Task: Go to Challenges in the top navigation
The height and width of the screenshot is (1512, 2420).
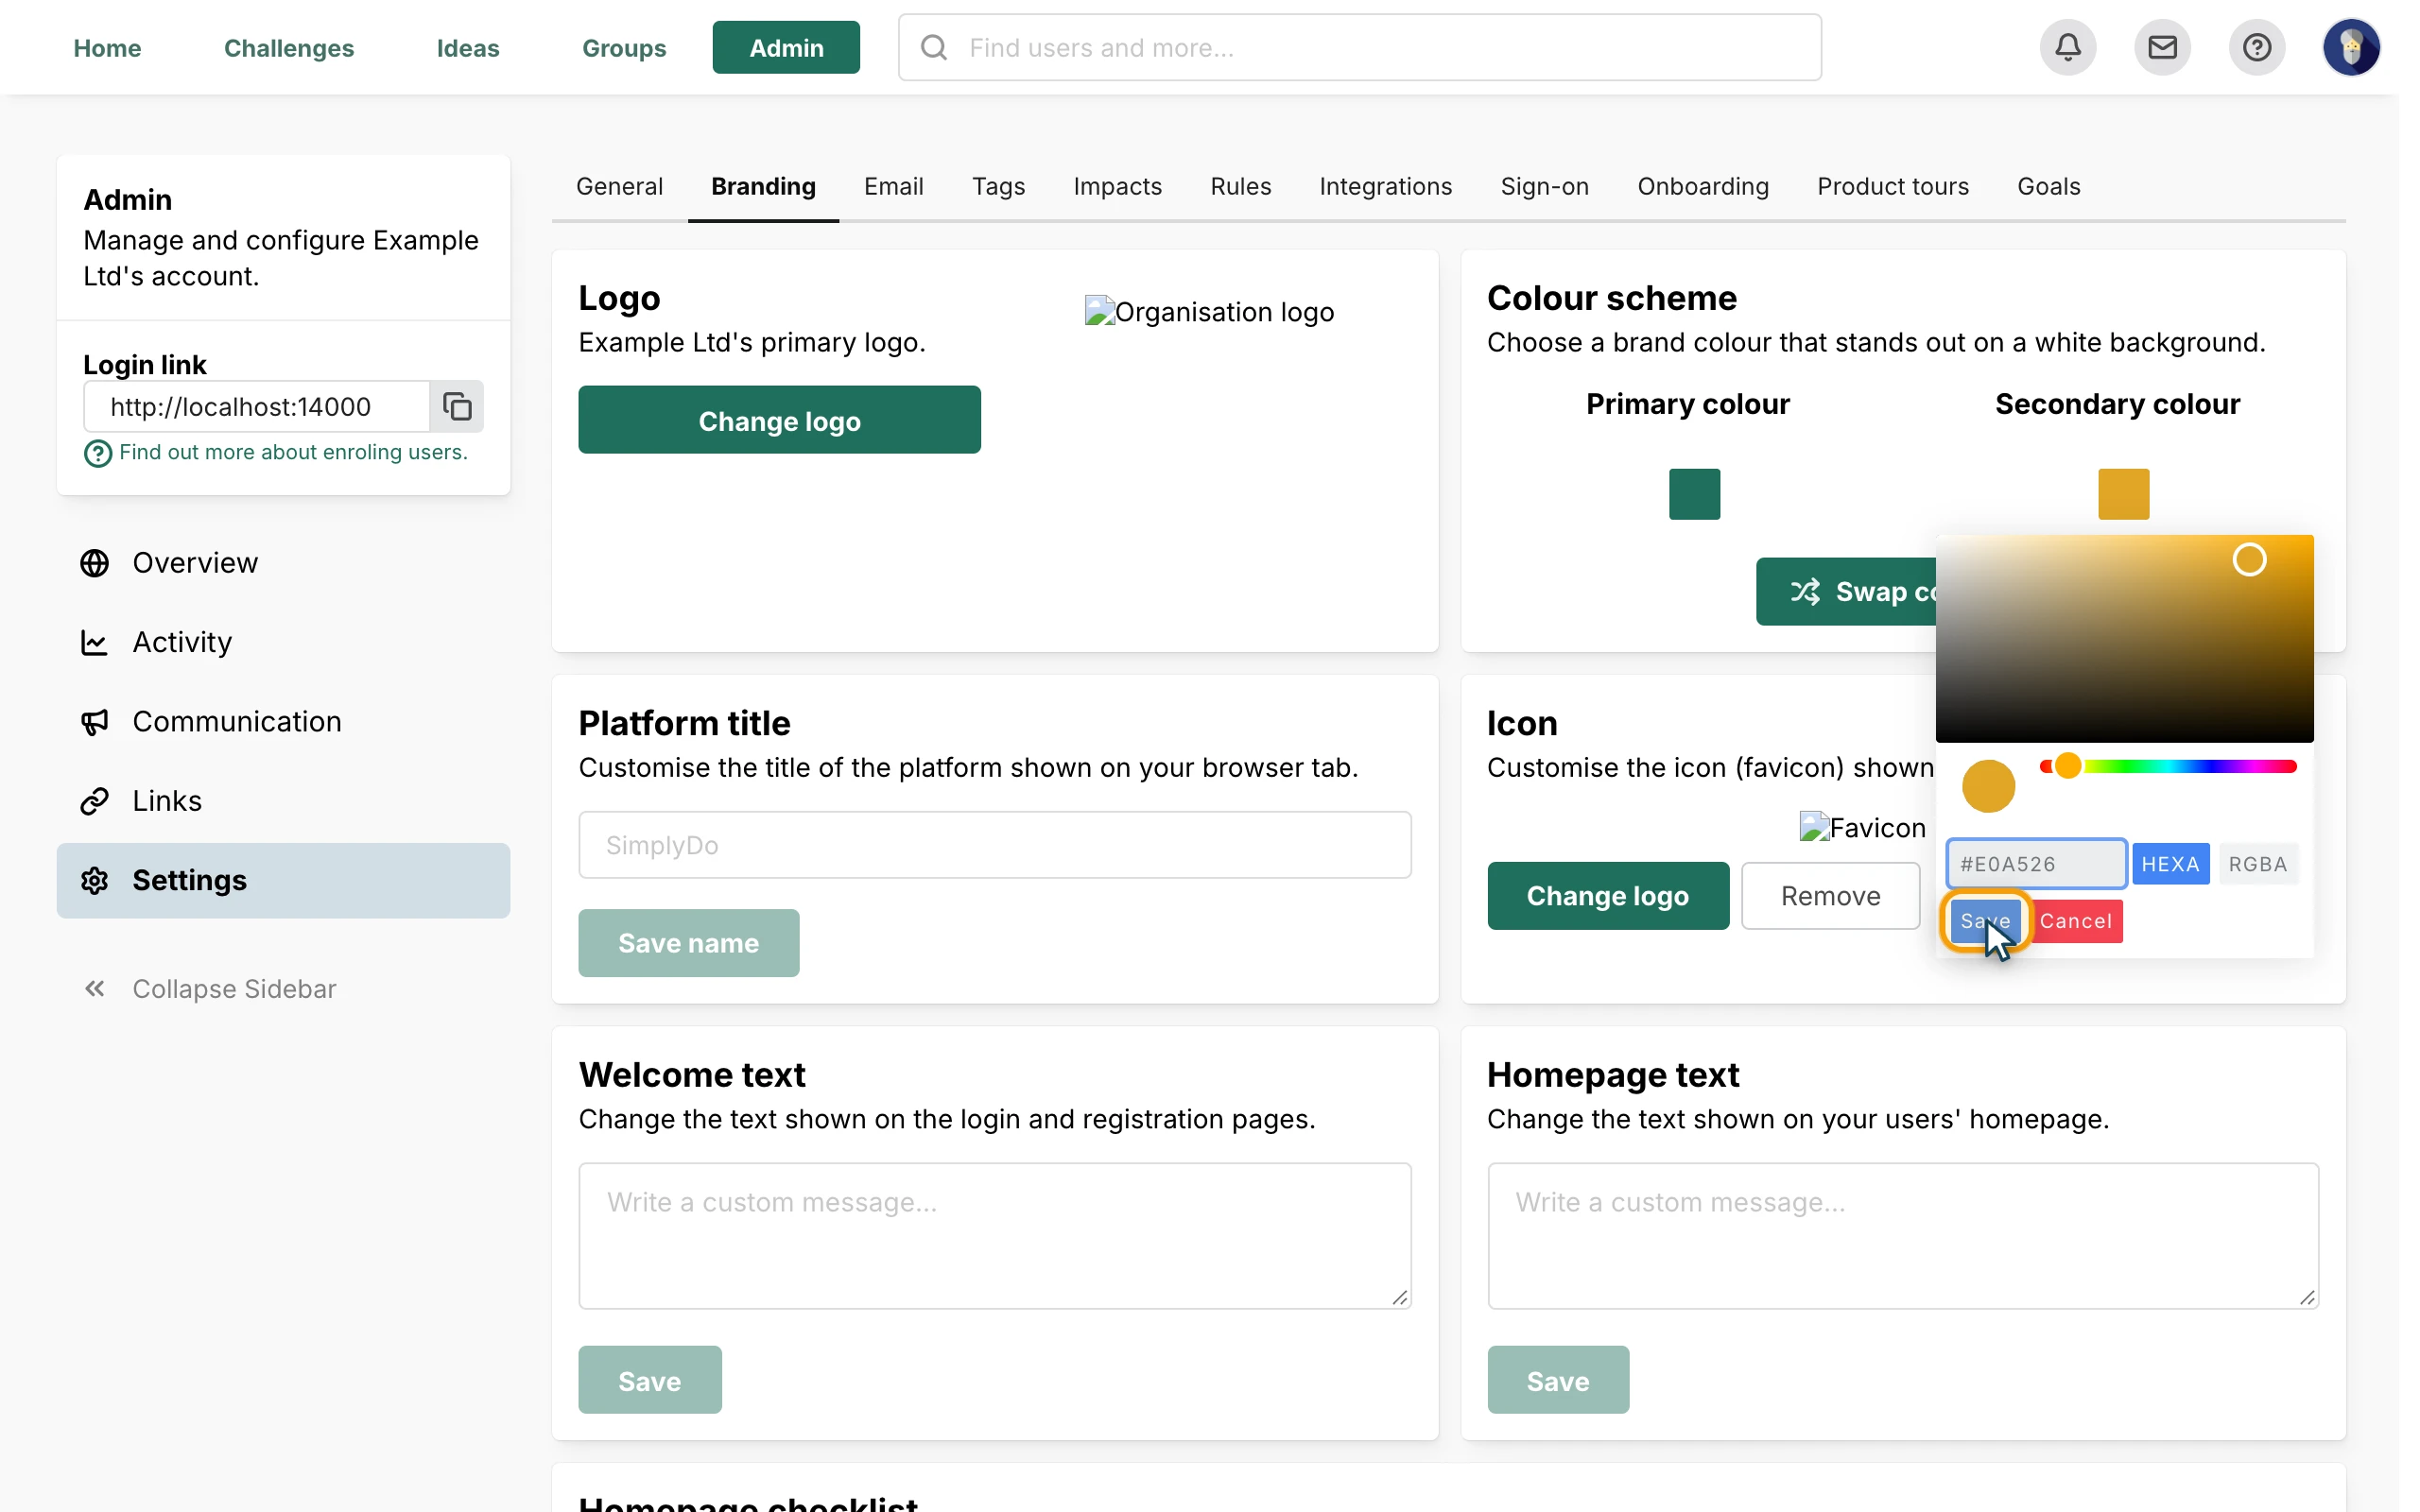Action: (x=288, y=47)
